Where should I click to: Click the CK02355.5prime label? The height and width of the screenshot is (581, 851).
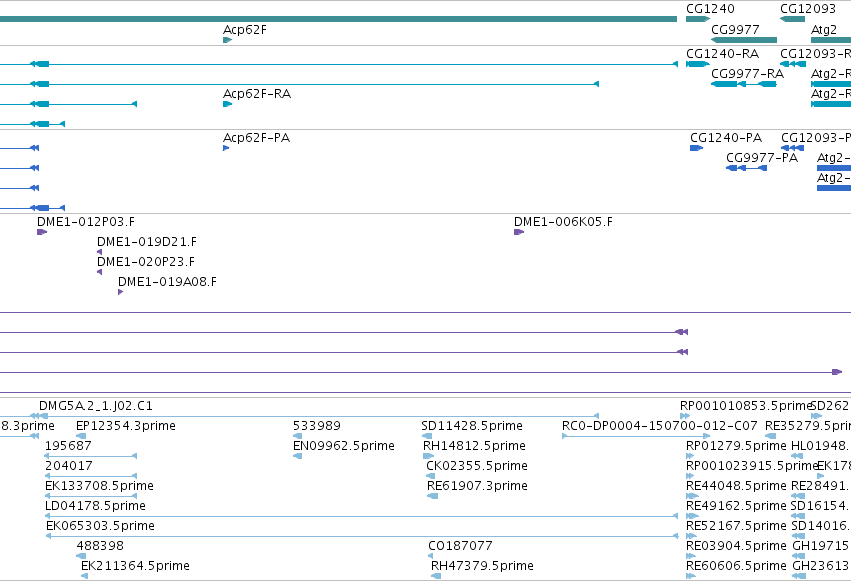point(477,466)
